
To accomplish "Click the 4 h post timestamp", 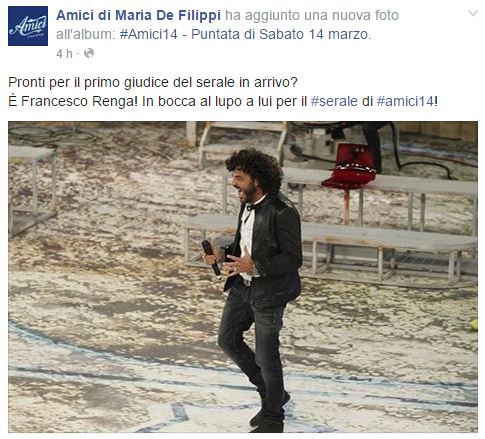I will pos(64,53).
